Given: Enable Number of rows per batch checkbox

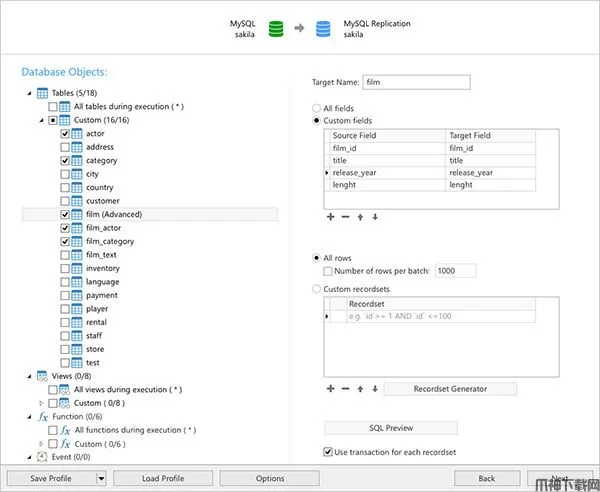Looking at the screenshot, I should [x=329, y=271].
